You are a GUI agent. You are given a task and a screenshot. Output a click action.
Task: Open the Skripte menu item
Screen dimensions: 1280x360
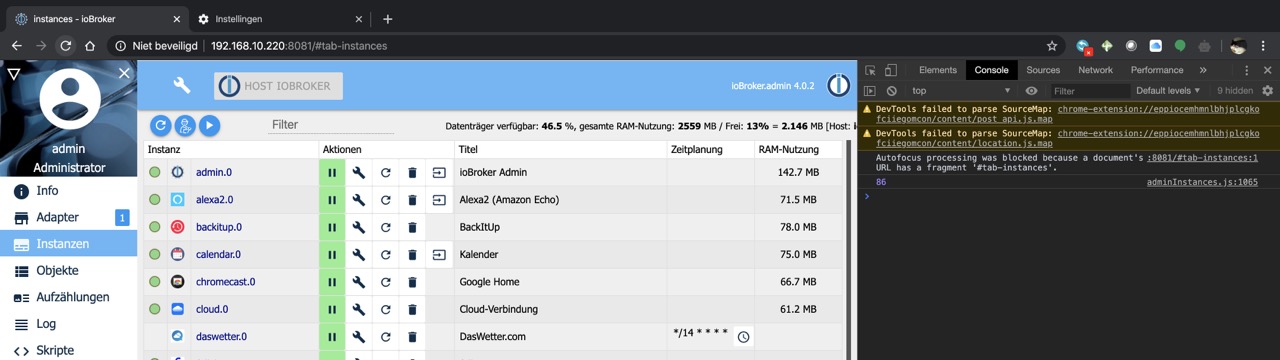tap(68, 350)
